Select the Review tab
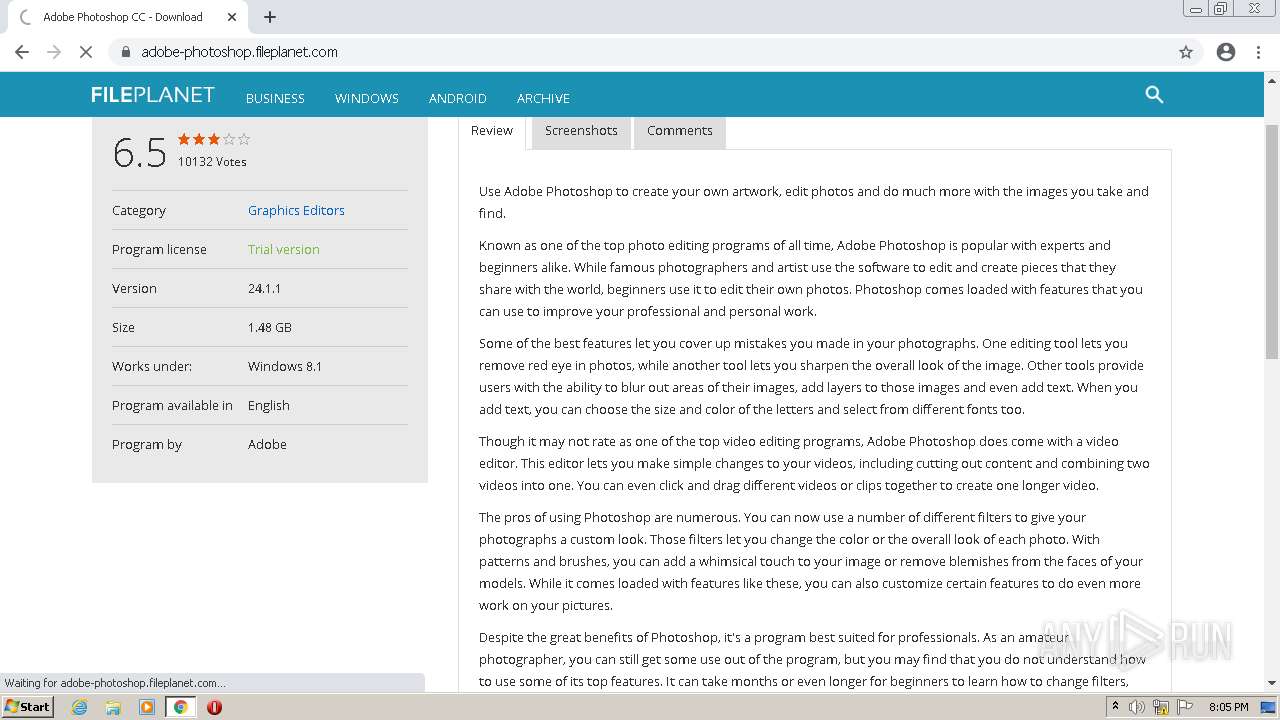This screenshot has width=1280, height=720. coord(492,131)
